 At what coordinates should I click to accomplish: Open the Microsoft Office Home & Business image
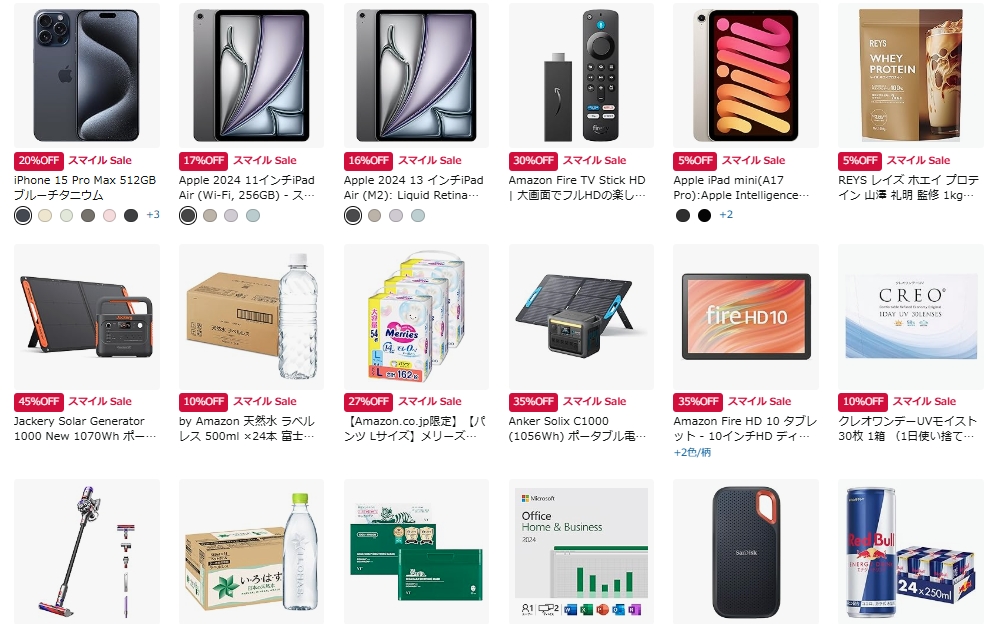(x=581, y=551)
